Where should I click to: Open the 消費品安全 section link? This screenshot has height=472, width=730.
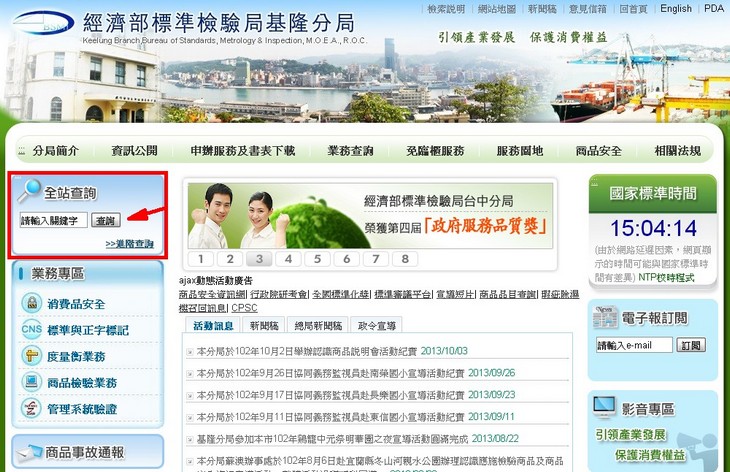[x=76, y=304]
